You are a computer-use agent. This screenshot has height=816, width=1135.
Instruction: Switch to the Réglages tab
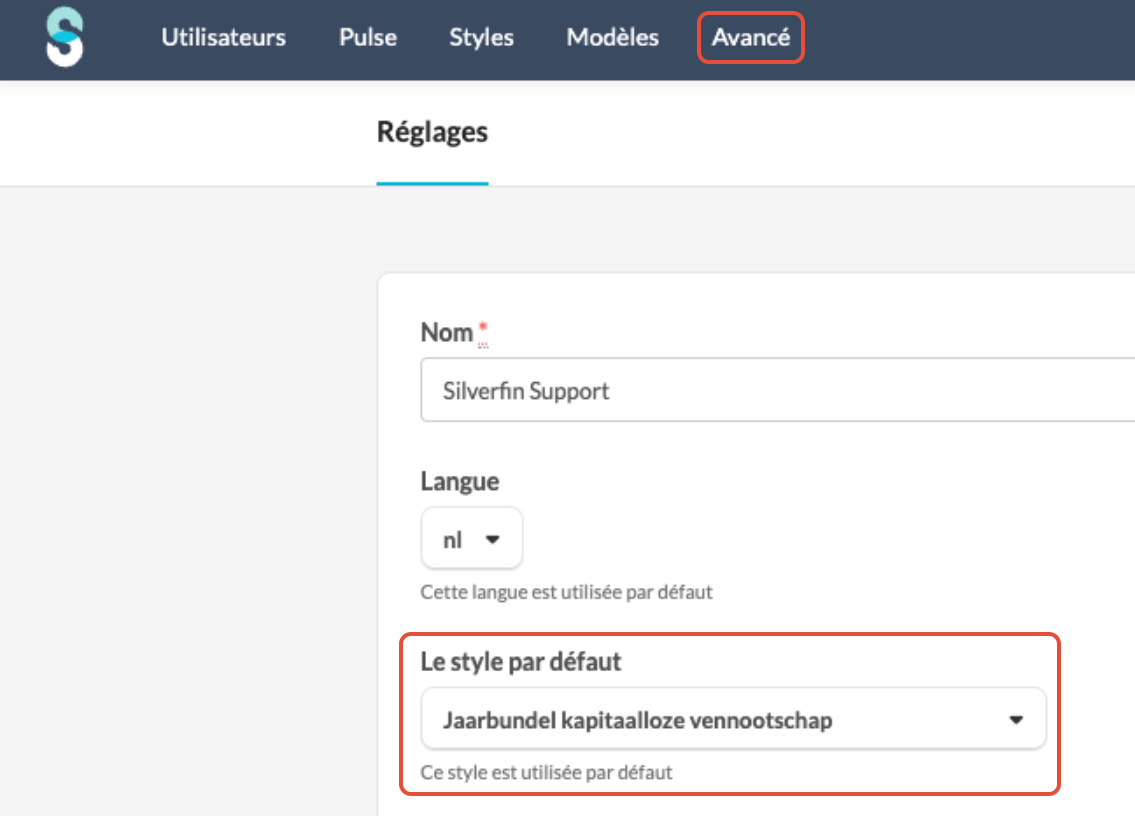point(432,132)
